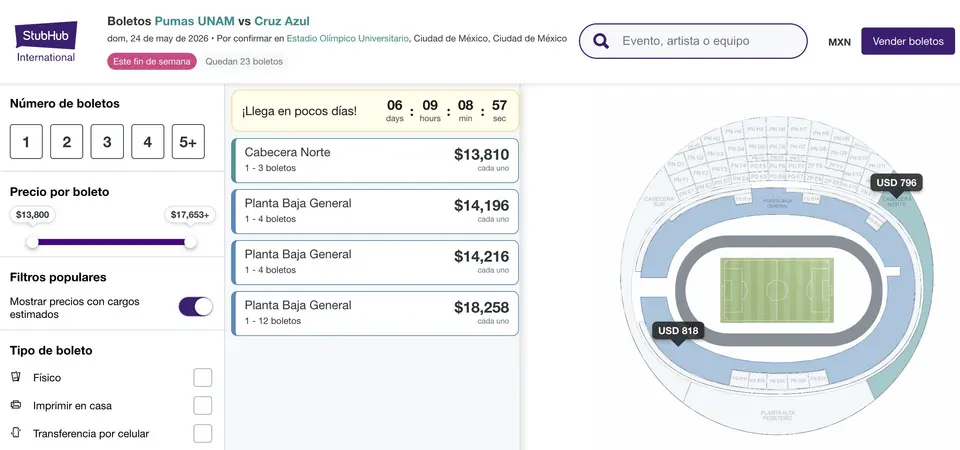
Task: Click the ¡Llega en pocos días! banner text
Action: 299,112
